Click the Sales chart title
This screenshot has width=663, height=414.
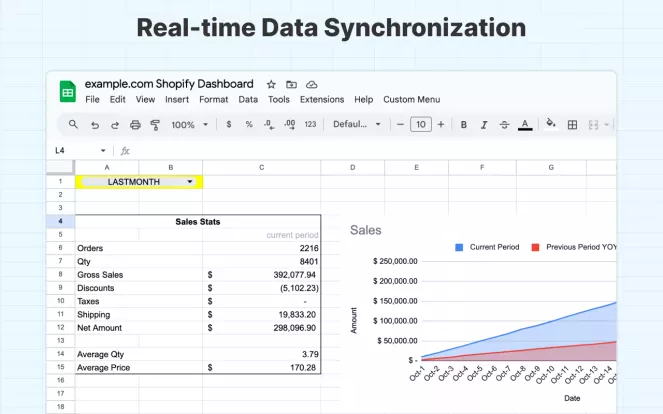(x=366, y=230)
